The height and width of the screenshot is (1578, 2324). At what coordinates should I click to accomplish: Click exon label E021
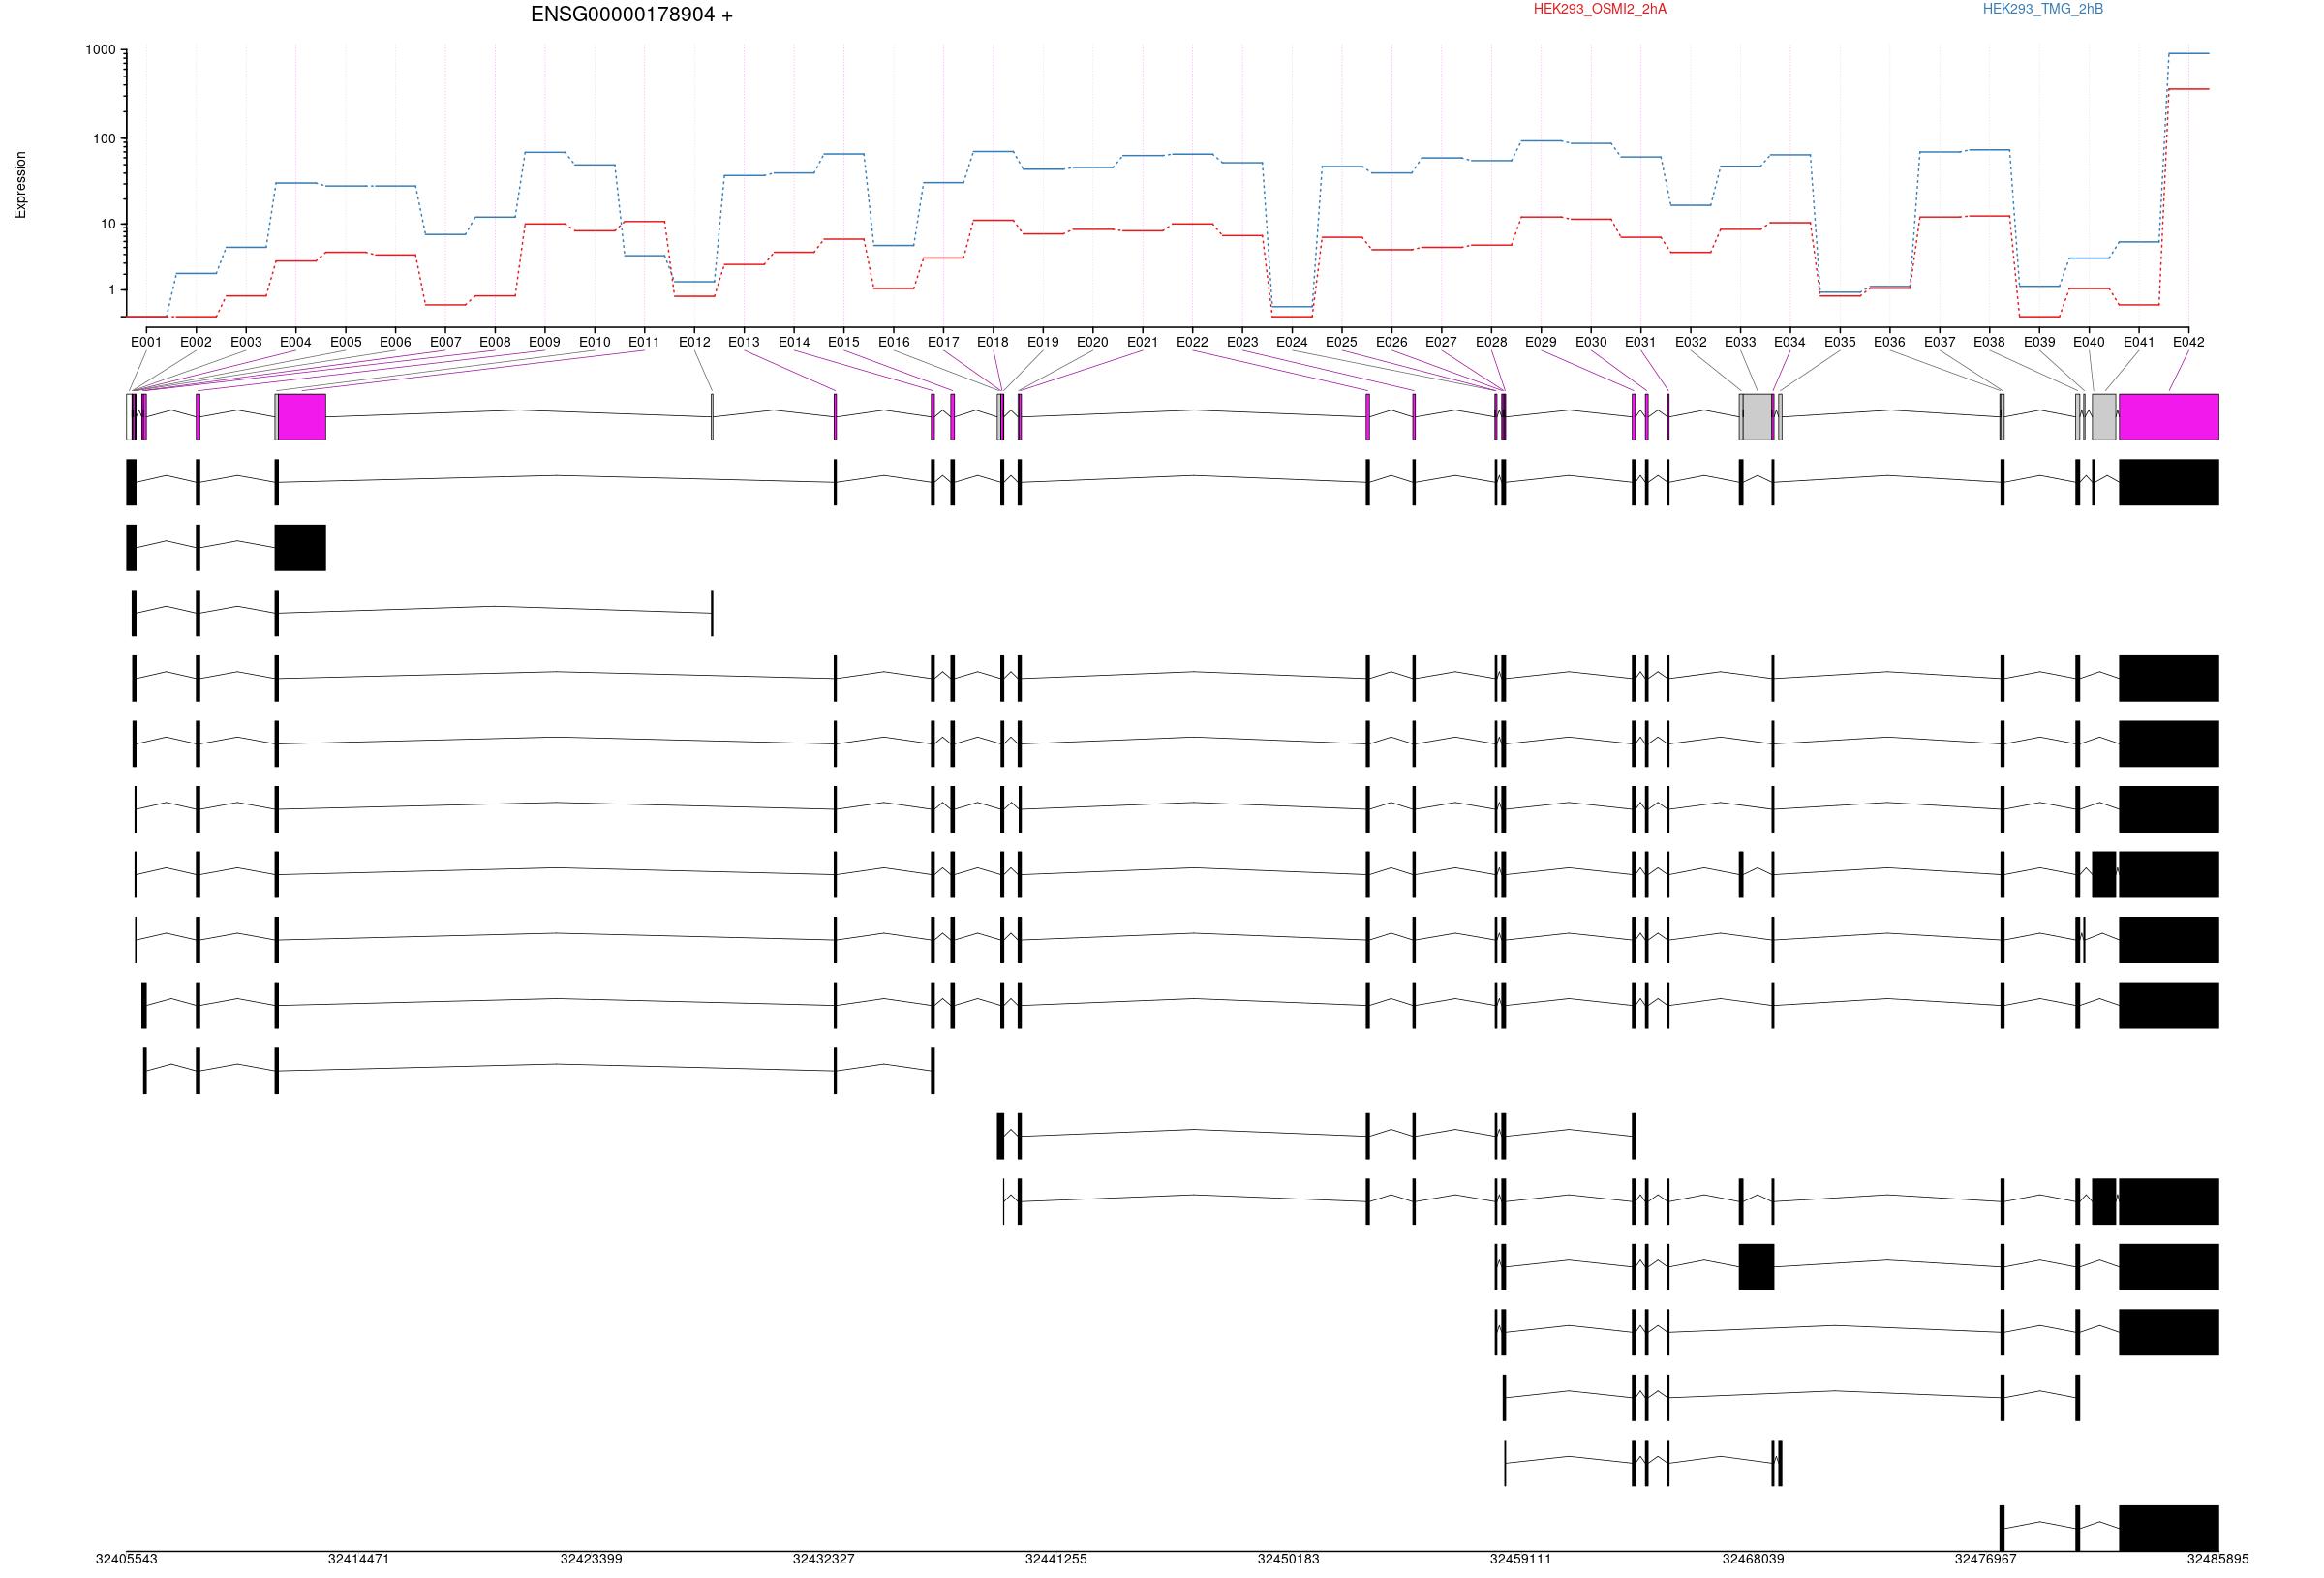click(1142, 342)
